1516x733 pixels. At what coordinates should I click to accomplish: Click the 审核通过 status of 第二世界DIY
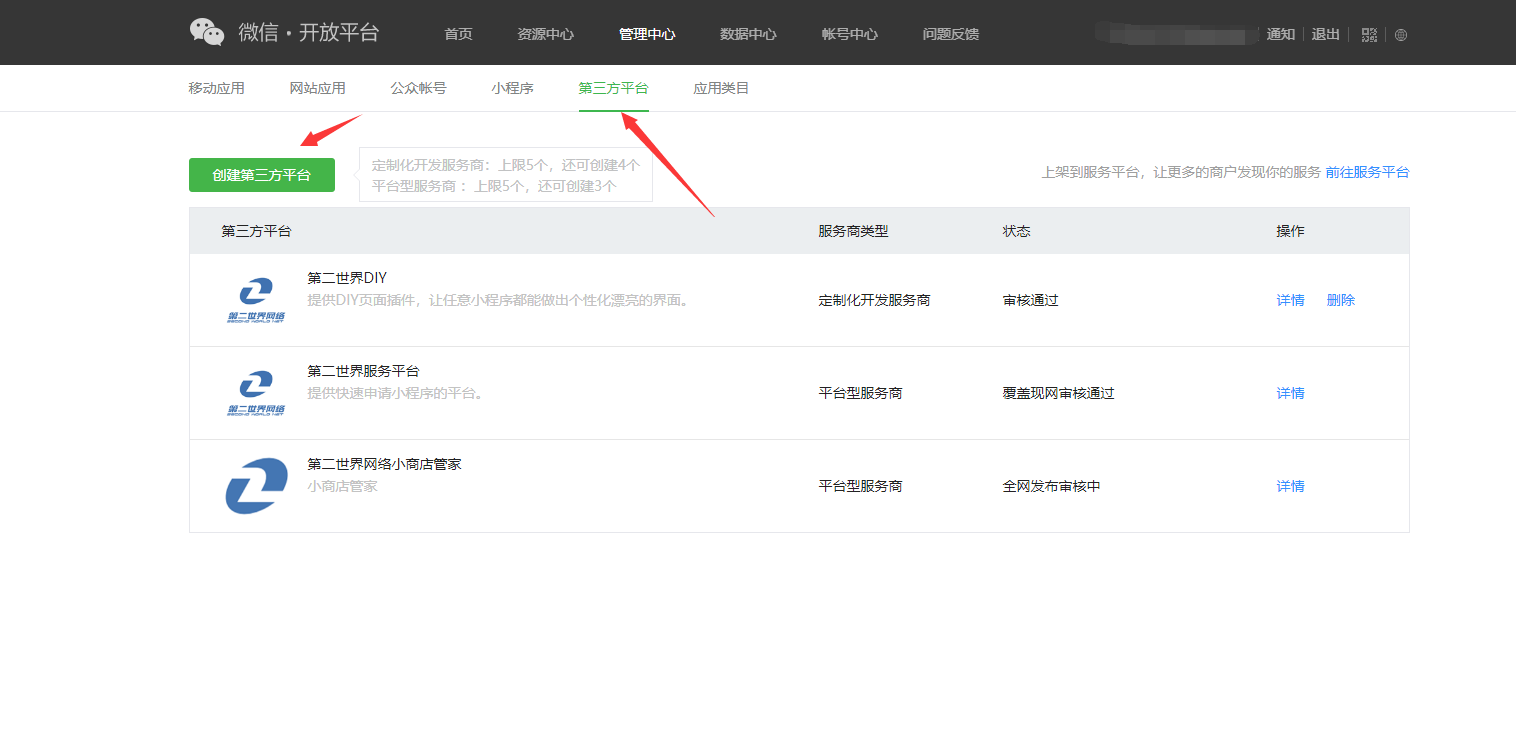1031,300
